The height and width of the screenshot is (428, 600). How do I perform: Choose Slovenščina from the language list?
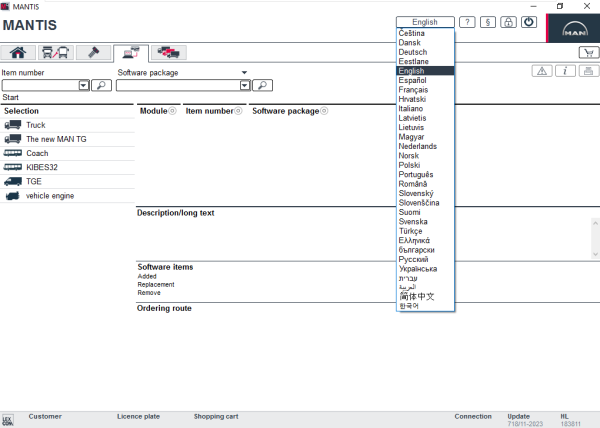pos(425,203)
